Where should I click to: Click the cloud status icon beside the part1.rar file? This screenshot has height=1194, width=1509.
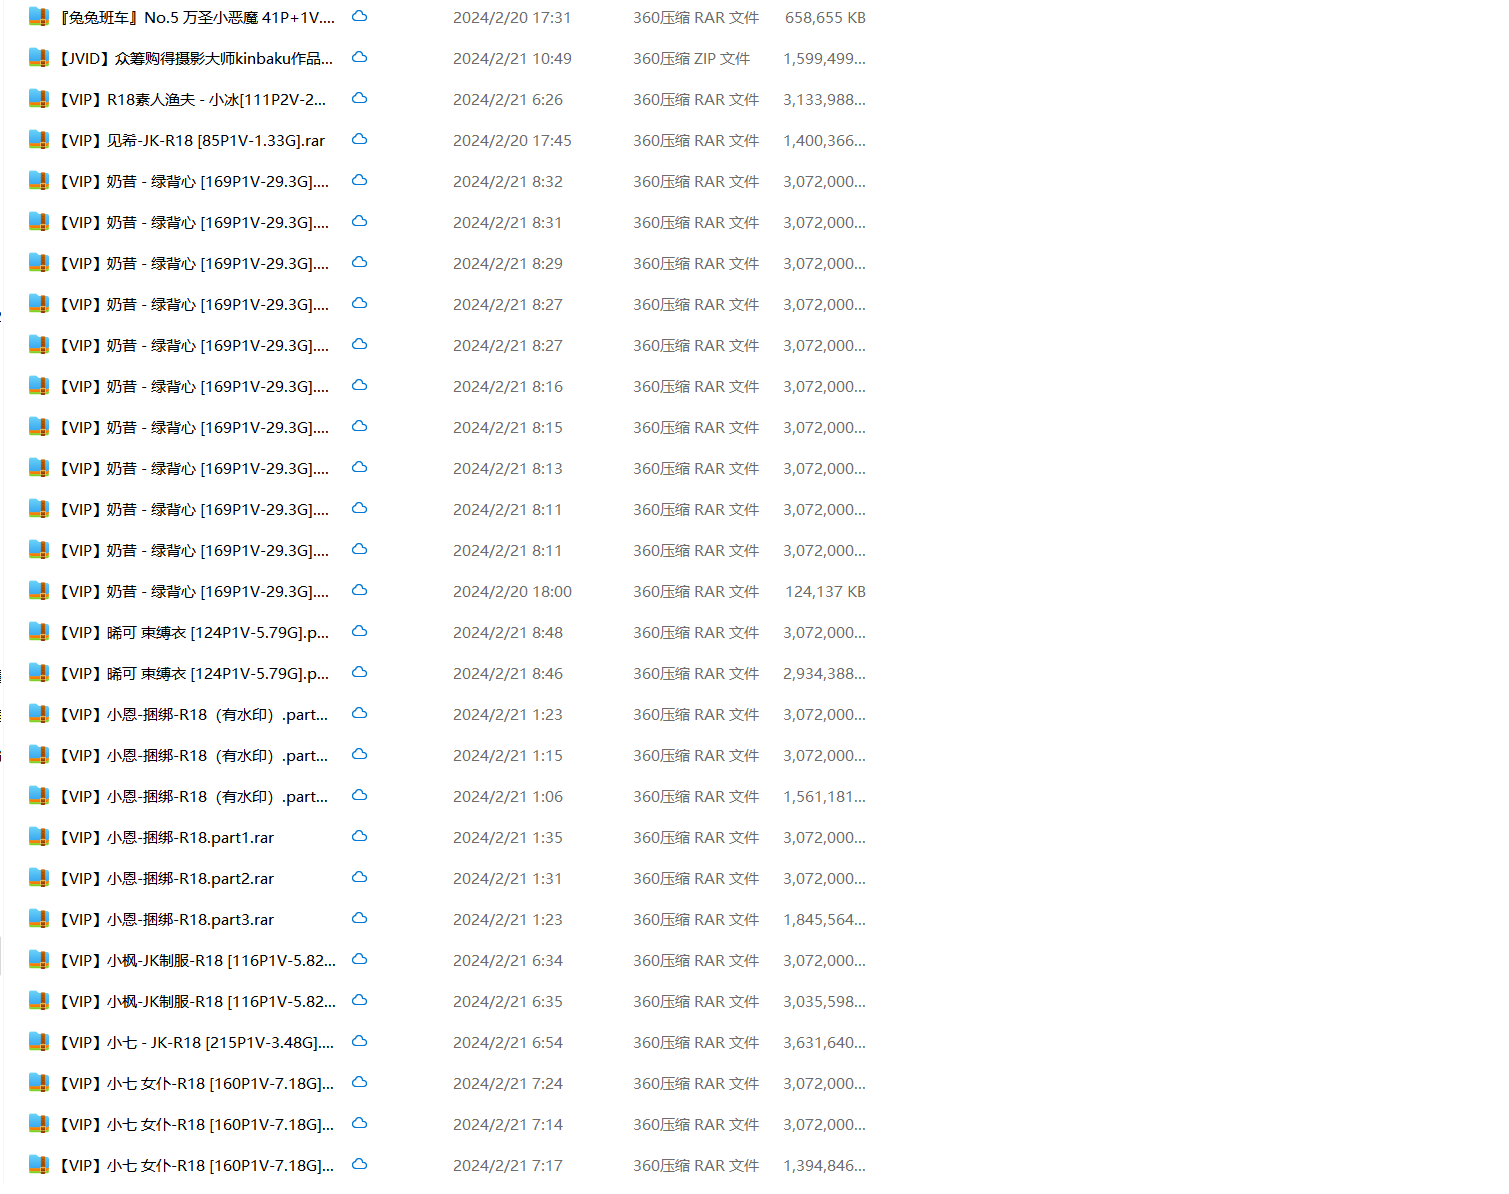pyautogui.click(x=360, y=837)
